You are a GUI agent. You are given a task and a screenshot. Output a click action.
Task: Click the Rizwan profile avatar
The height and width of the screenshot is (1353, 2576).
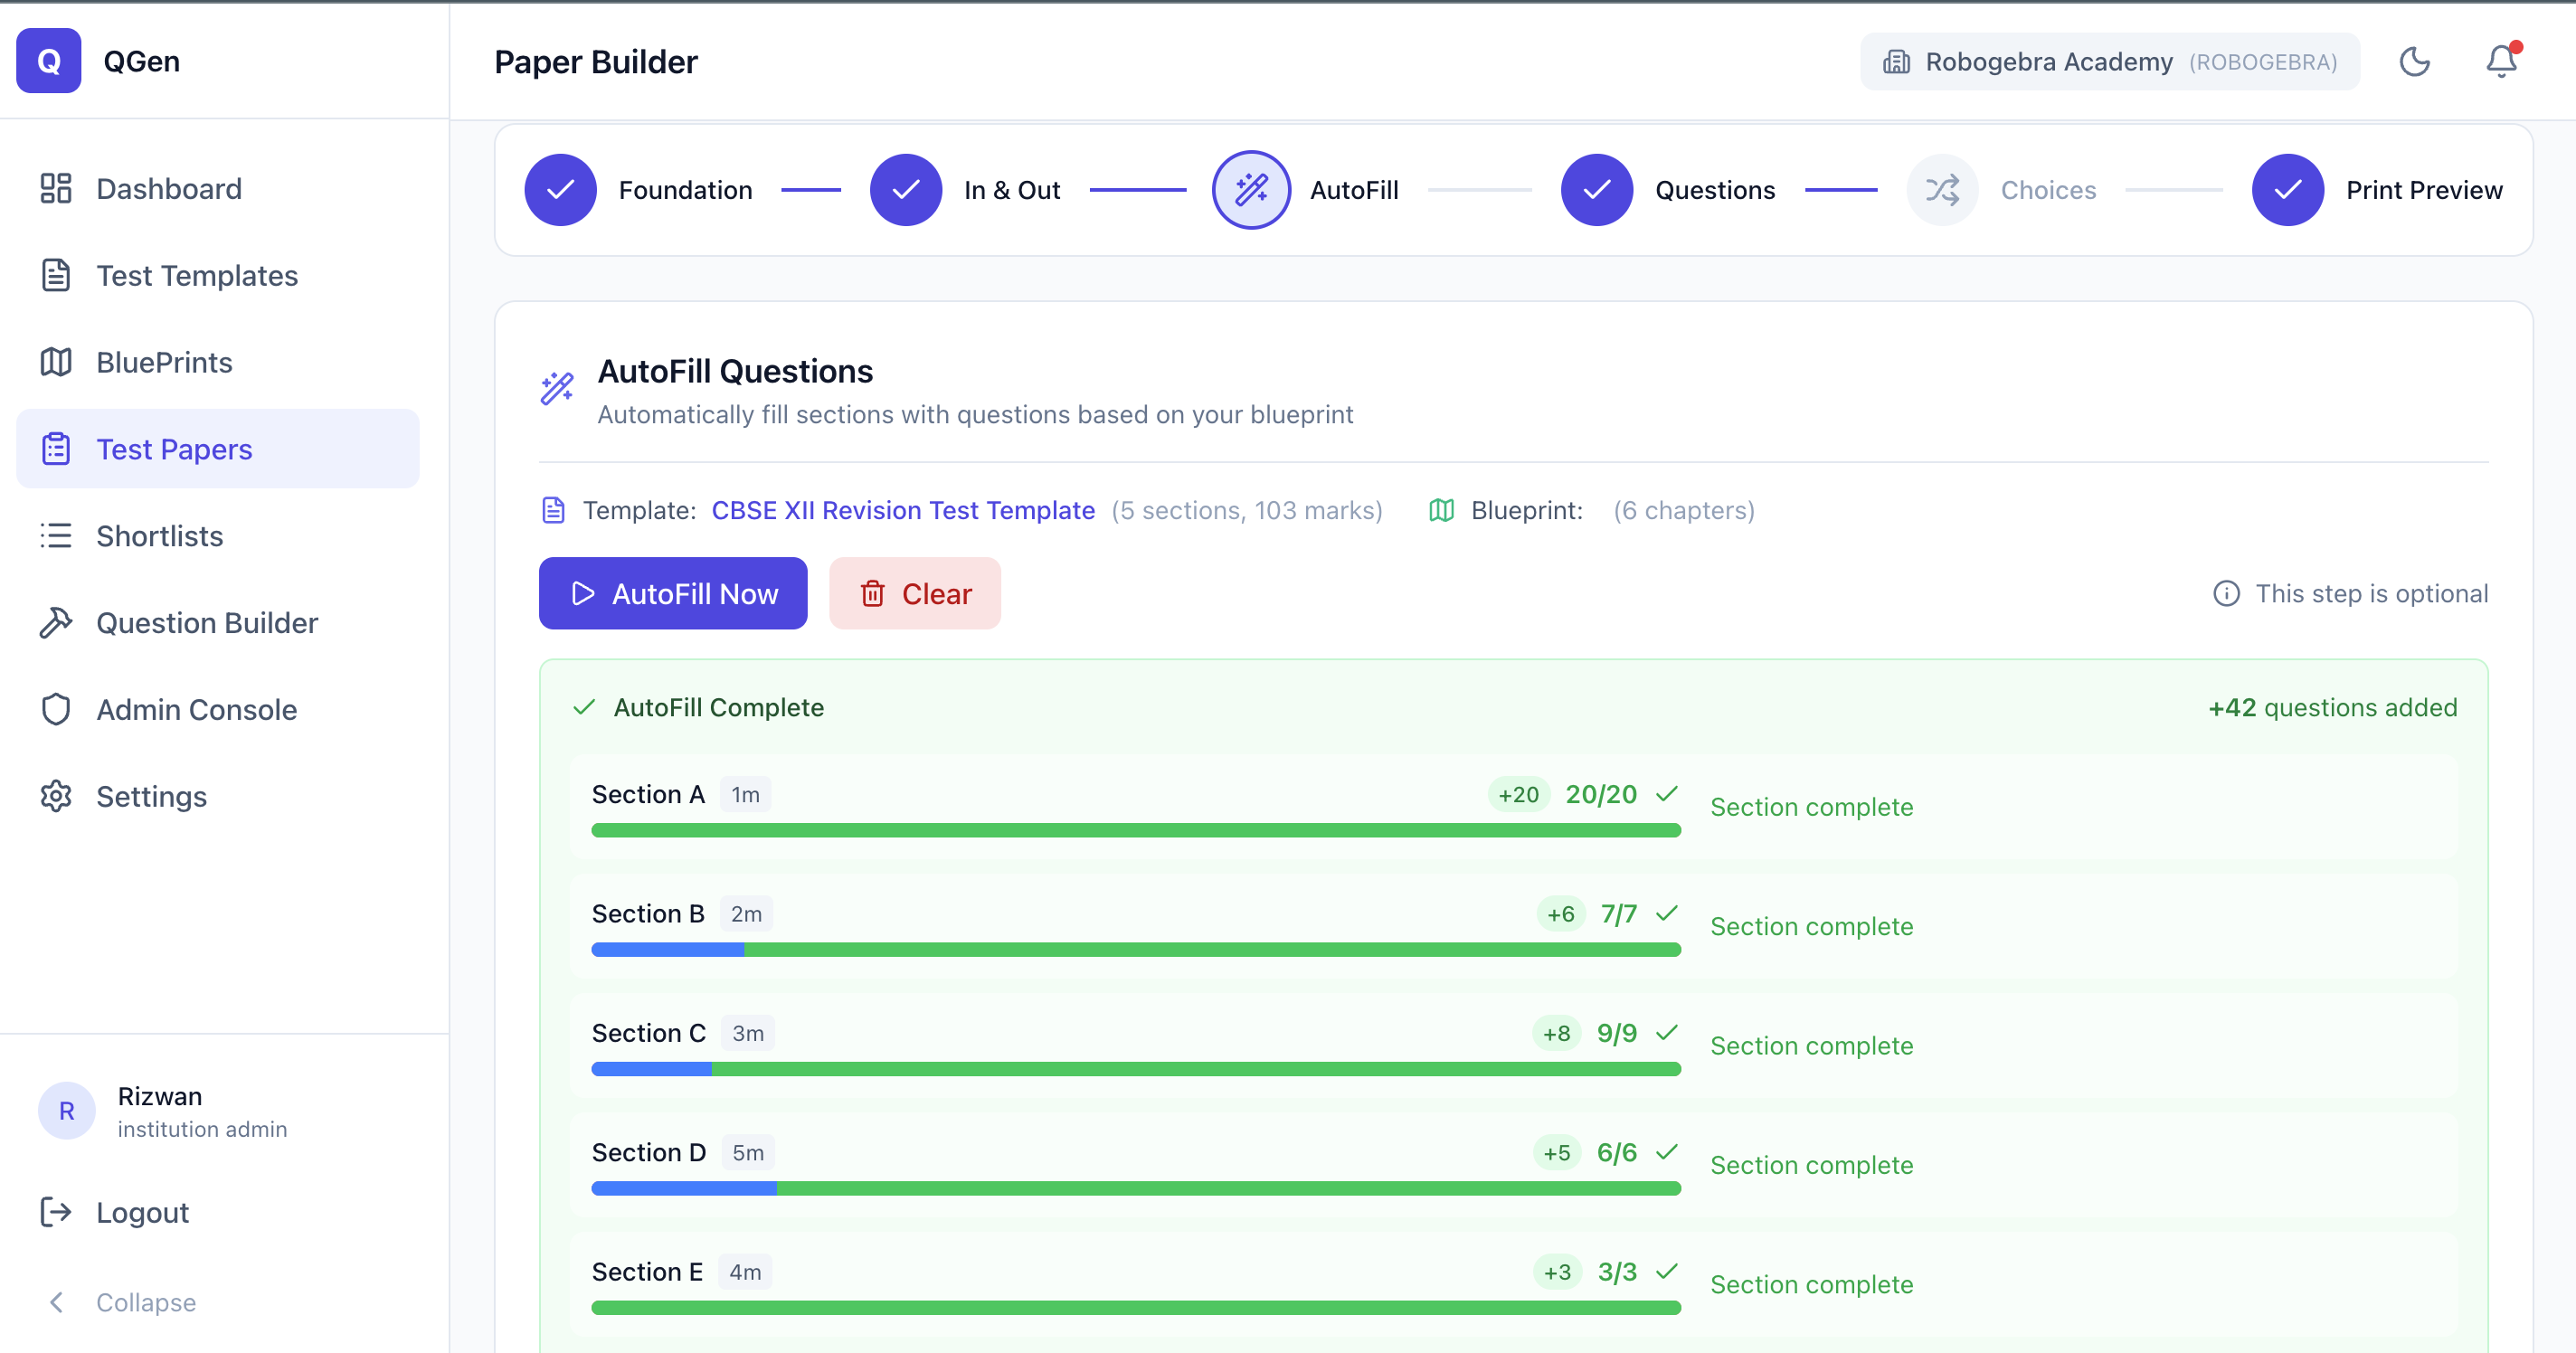(66, 1110)
